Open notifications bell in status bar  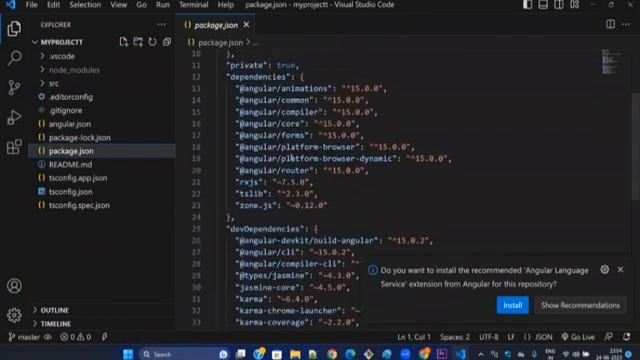tap(627, 337)
